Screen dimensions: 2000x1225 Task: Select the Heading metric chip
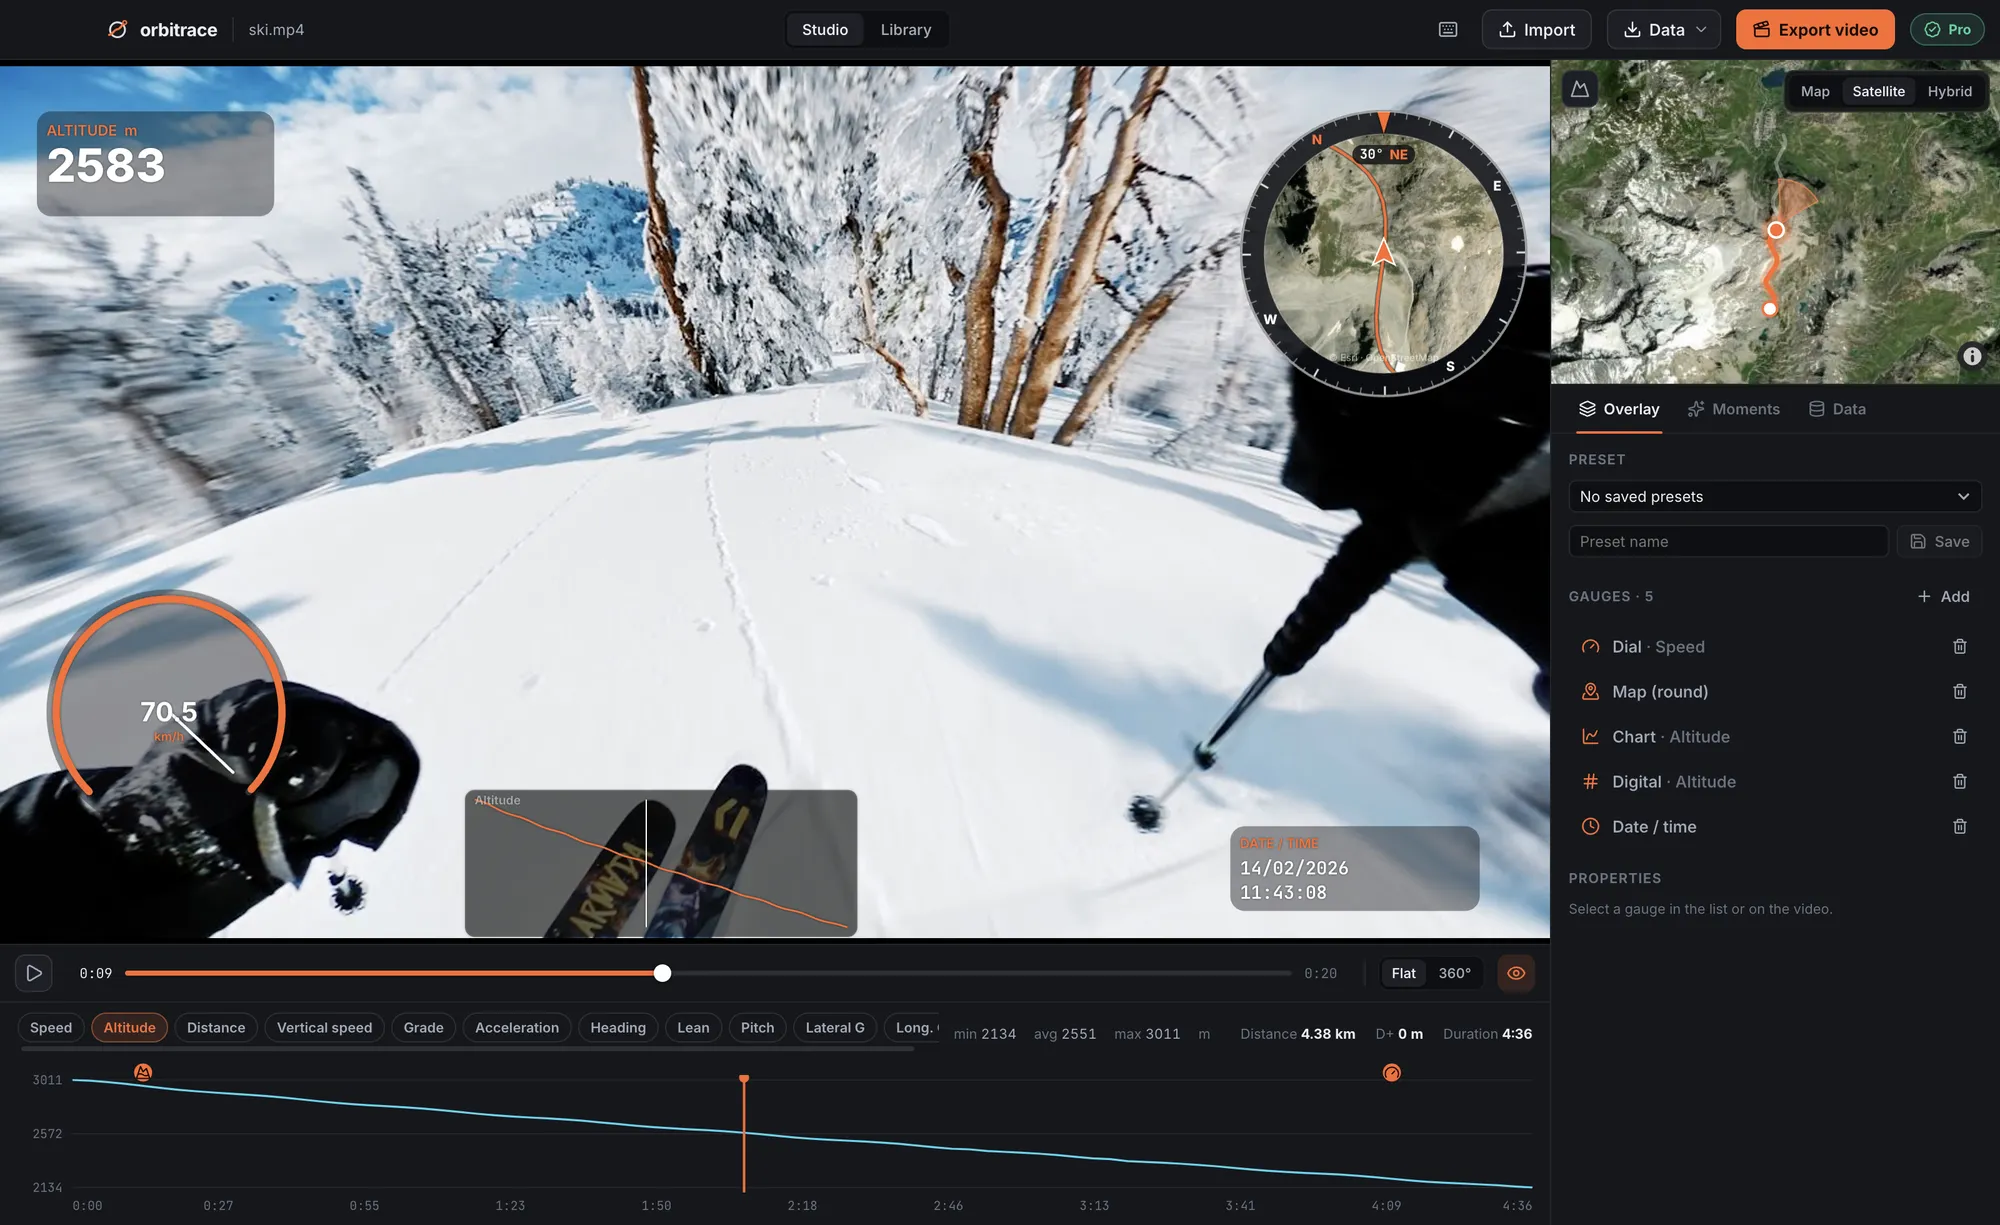point(618,1028)
